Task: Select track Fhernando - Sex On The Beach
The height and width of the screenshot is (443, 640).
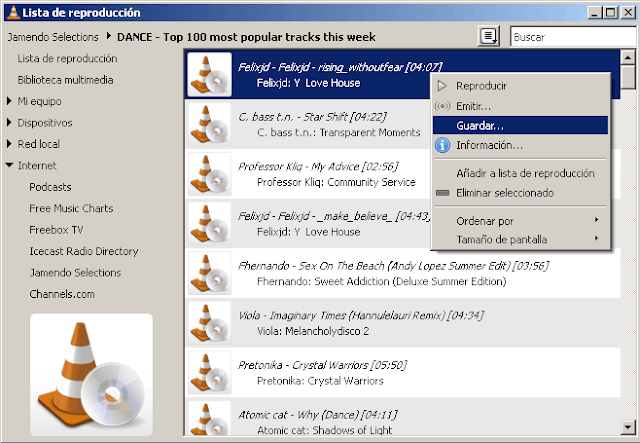Action: point(393,266)
